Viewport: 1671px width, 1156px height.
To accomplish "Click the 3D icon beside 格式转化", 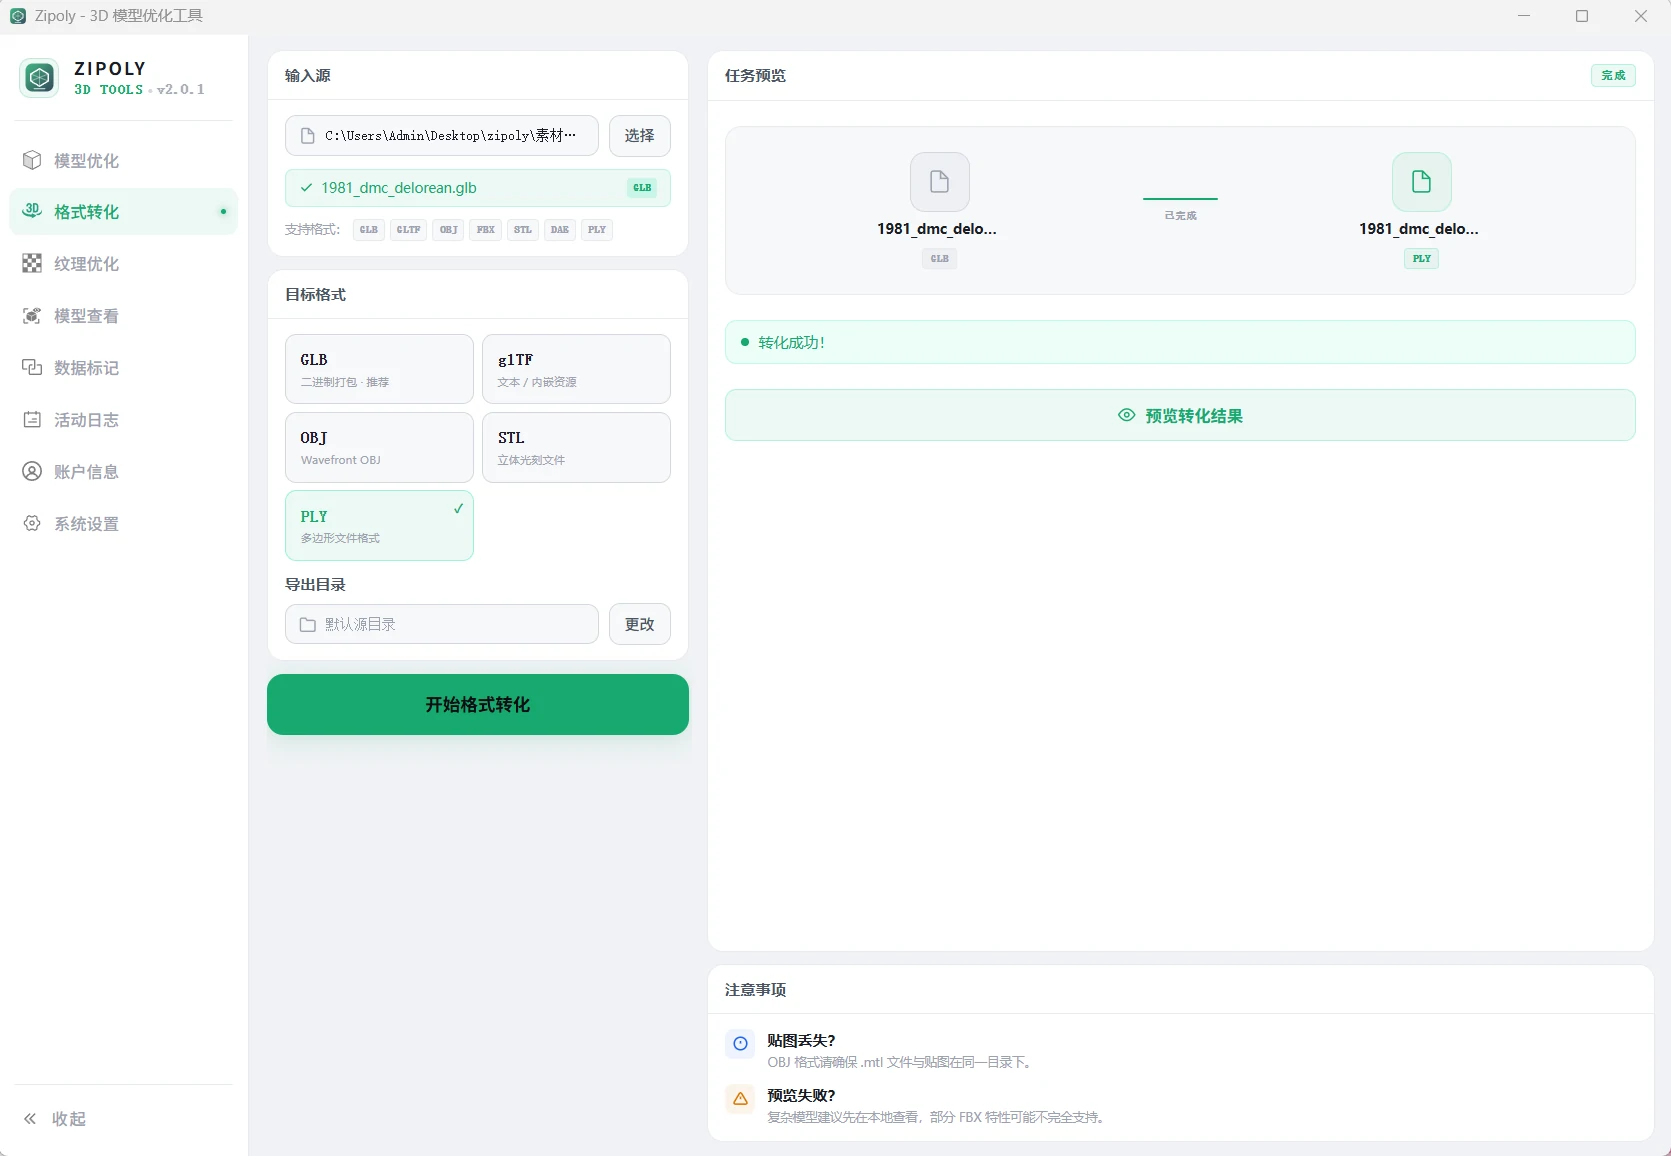I will [x=32, y=211].
